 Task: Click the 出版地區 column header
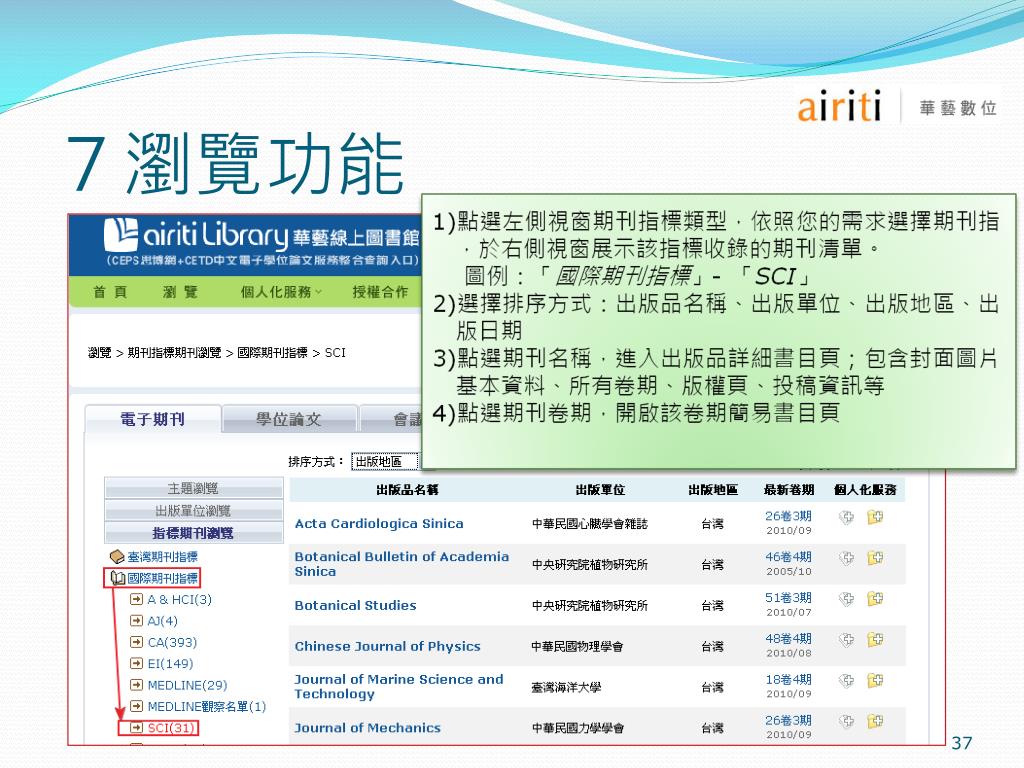coord(713,490)
